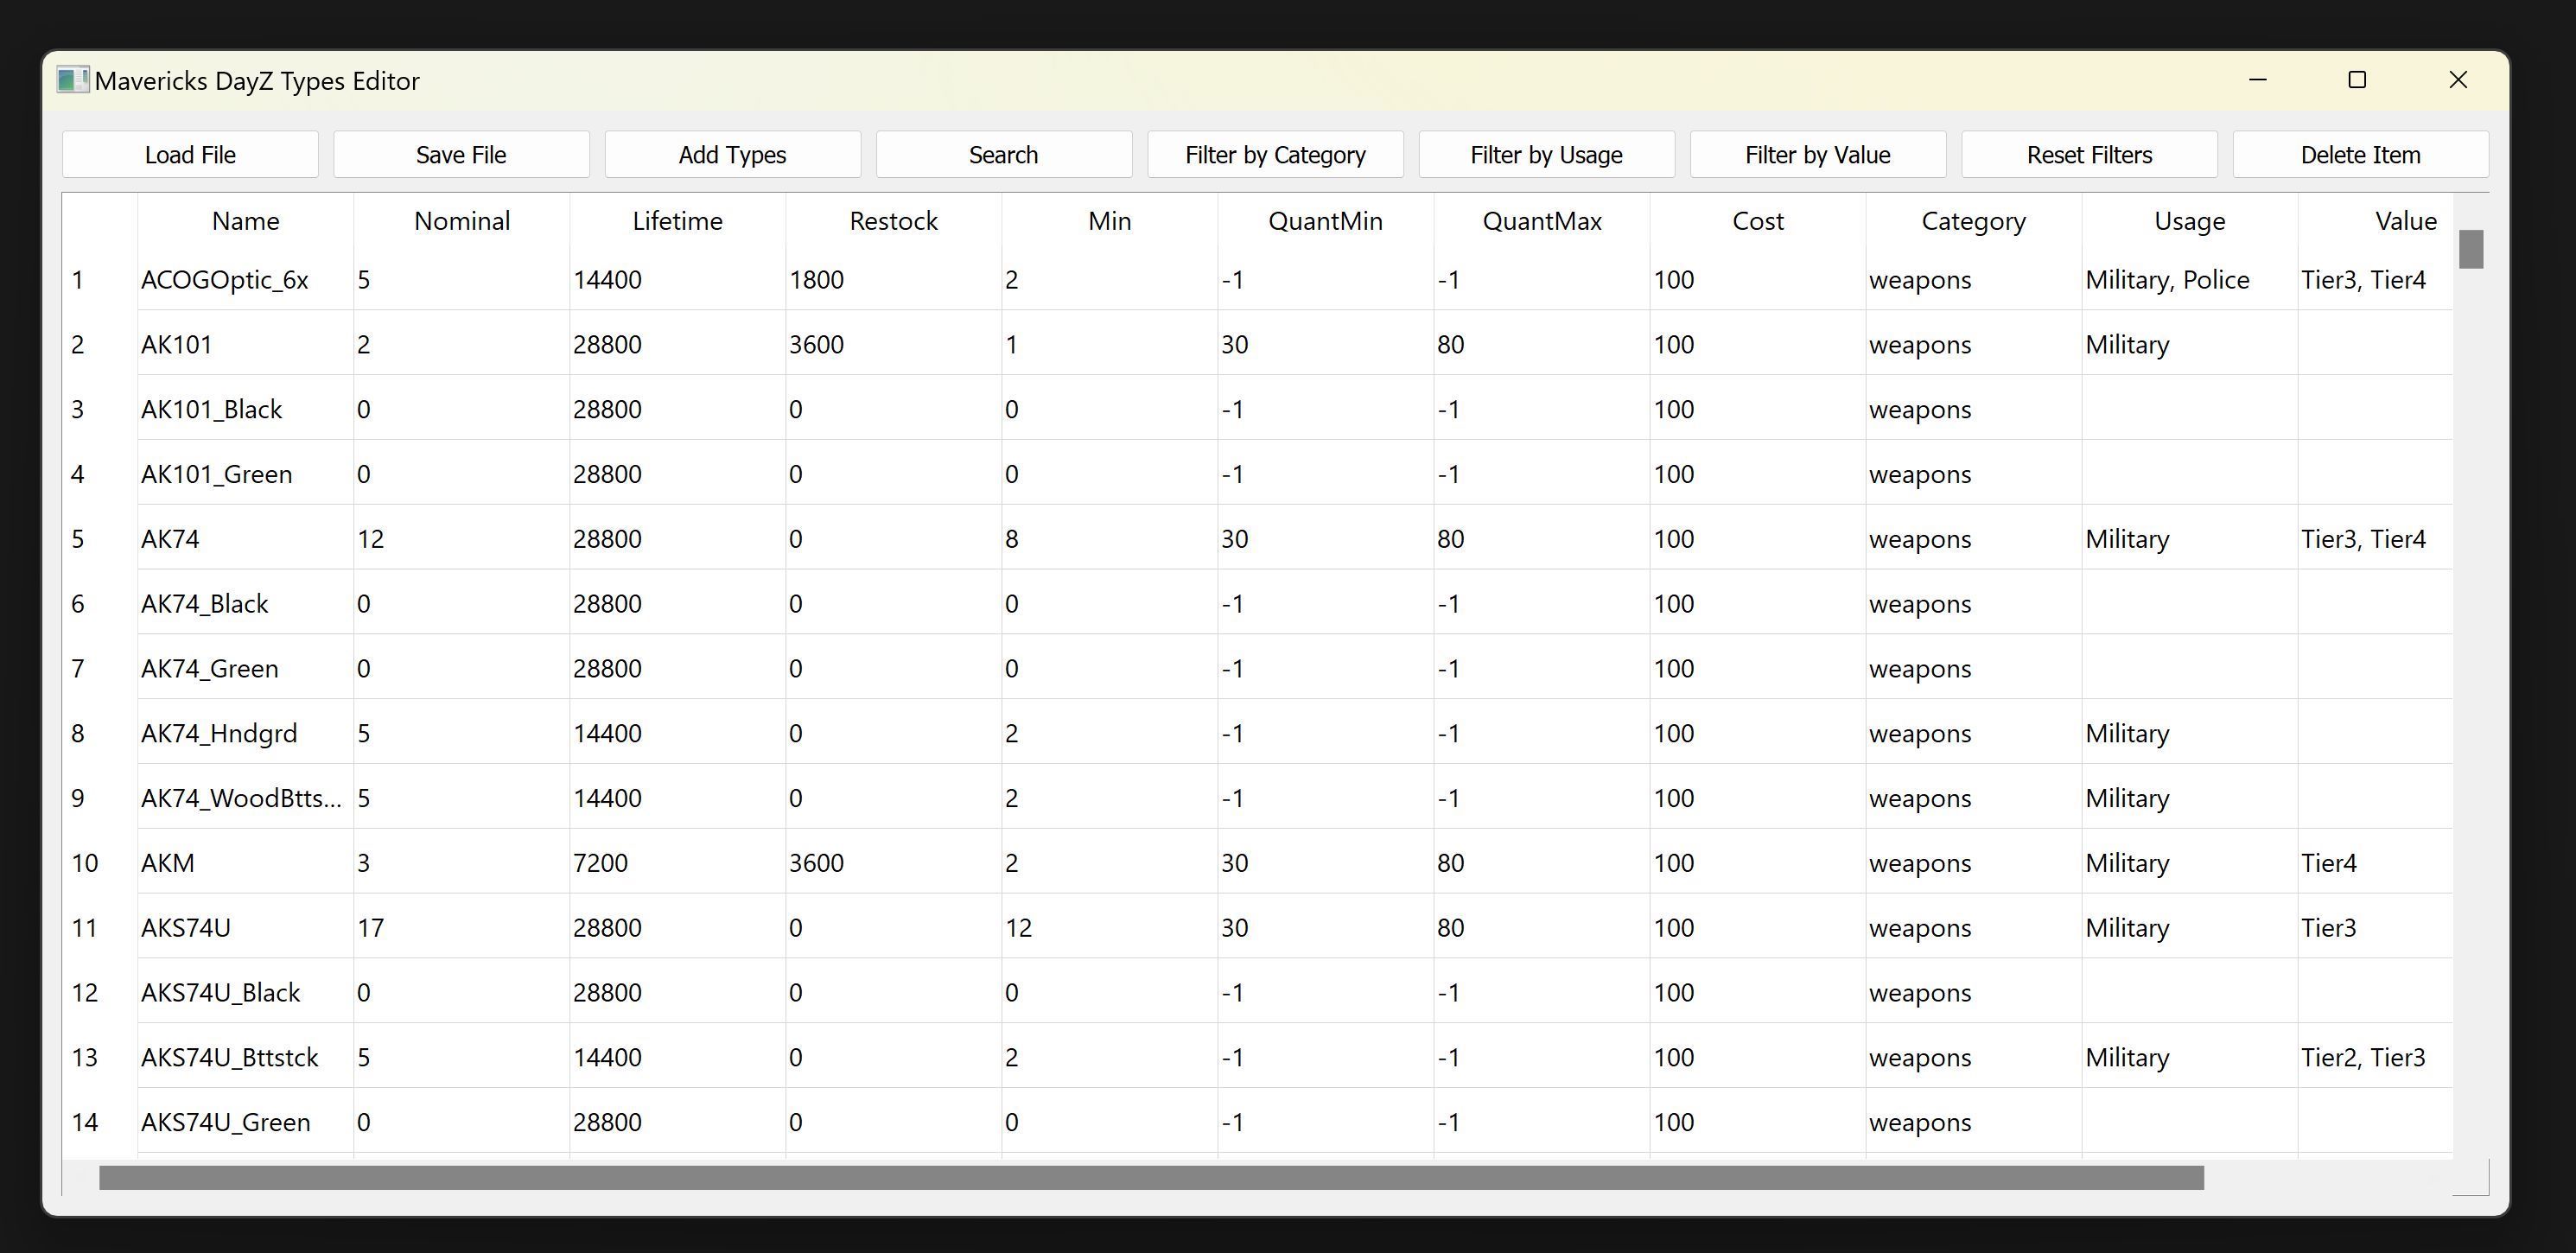Image resolution: width=2576 pixels, height=1253 pixels.
Task: Click the Search button
Action: point(1004,155)
